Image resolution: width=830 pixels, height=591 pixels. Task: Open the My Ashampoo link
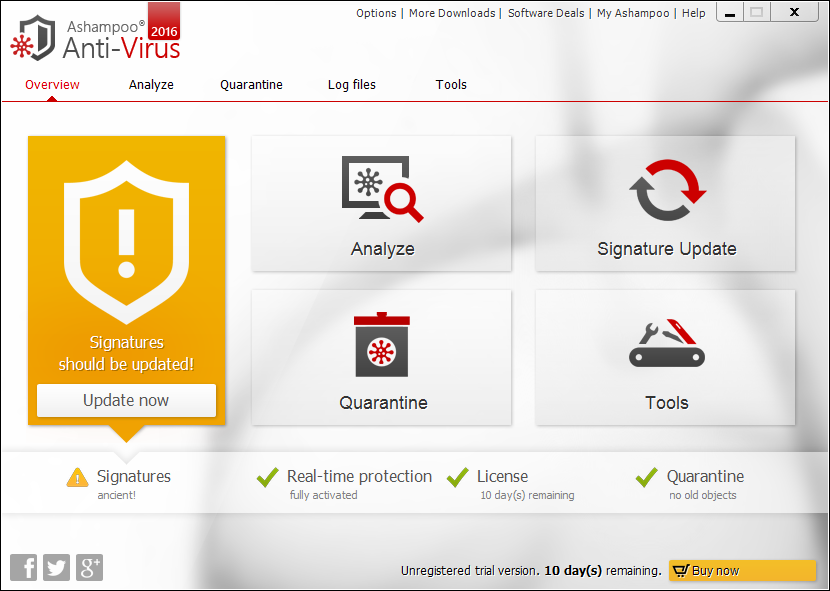click(x=633, y=13)
